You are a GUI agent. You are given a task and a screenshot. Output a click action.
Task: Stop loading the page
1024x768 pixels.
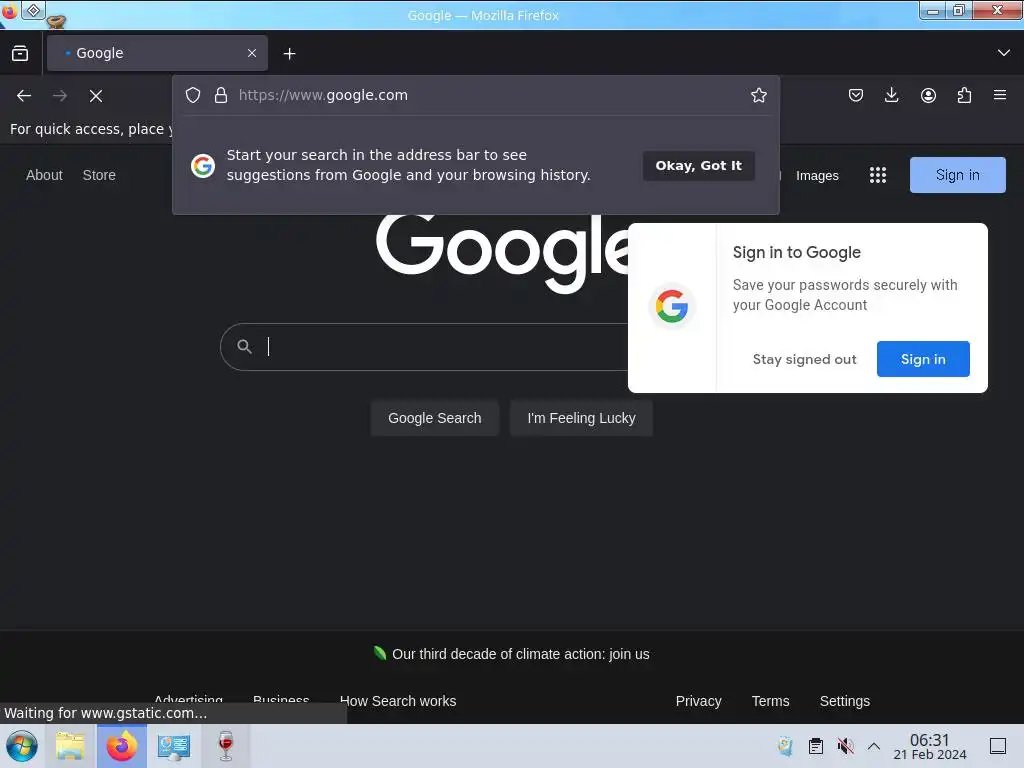(x=96, y=96)
